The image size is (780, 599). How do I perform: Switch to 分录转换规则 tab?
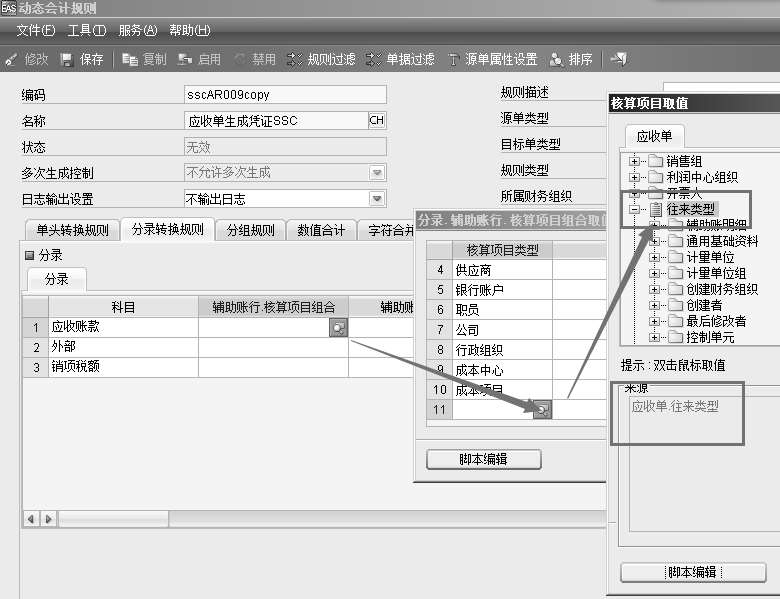(x=168, y=229)
